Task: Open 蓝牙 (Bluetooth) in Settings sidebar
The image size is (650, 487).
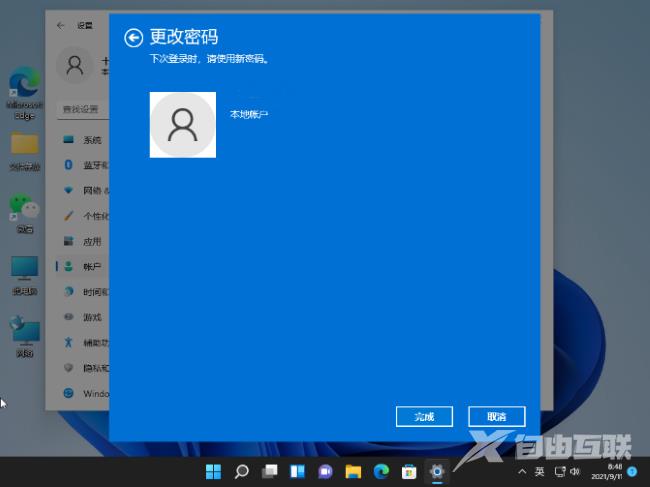Action: tap(83, 165)
